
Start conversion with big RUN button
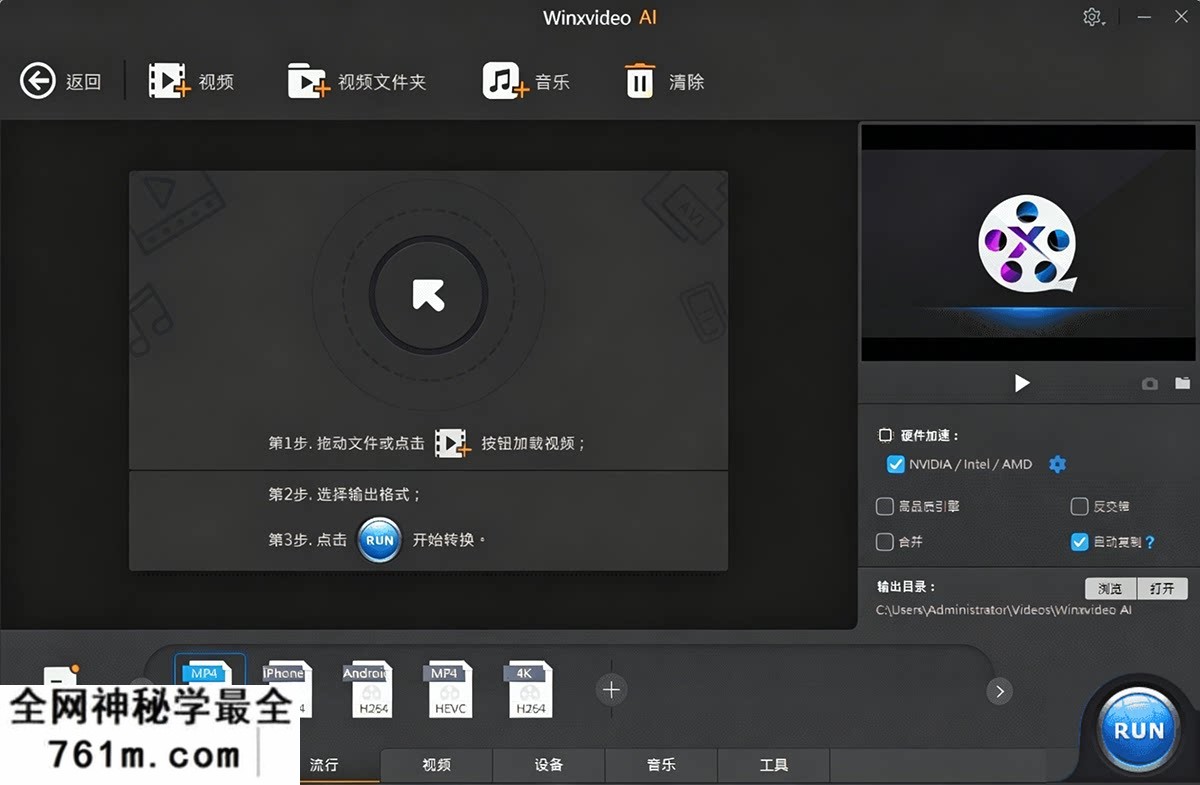tap(1139, 729)
